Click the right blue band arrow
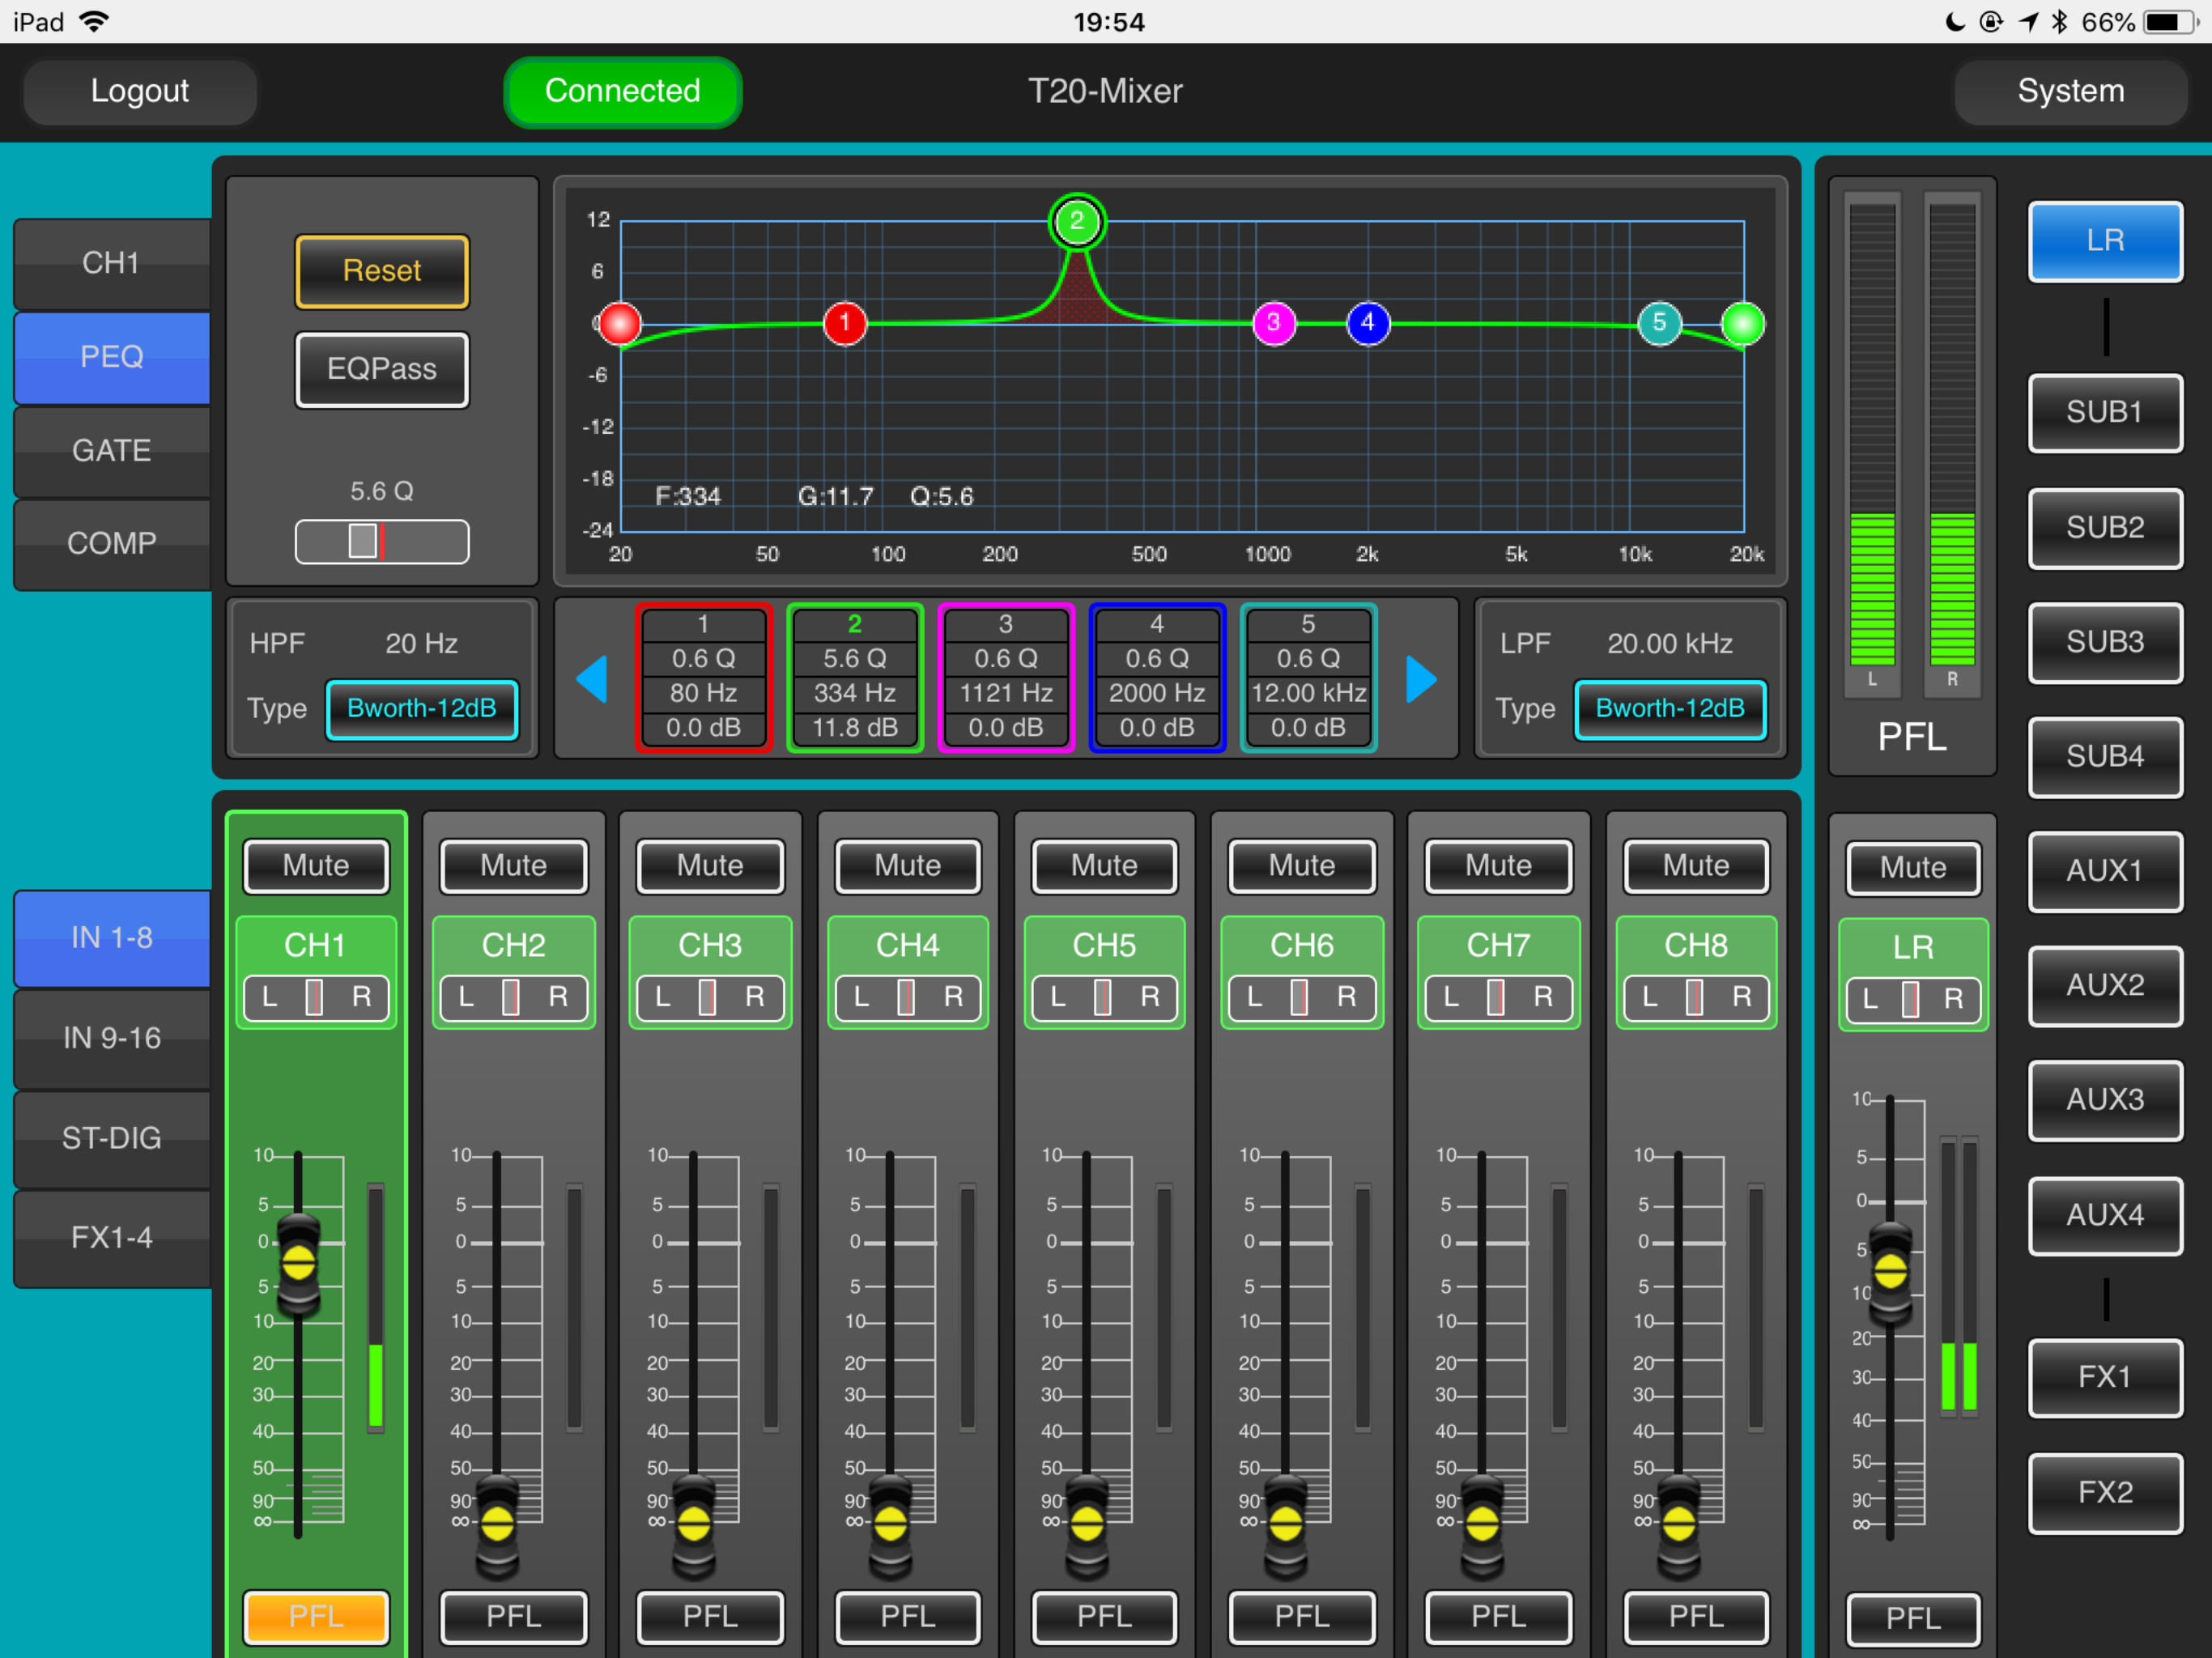 click(x=1421, y=679)
